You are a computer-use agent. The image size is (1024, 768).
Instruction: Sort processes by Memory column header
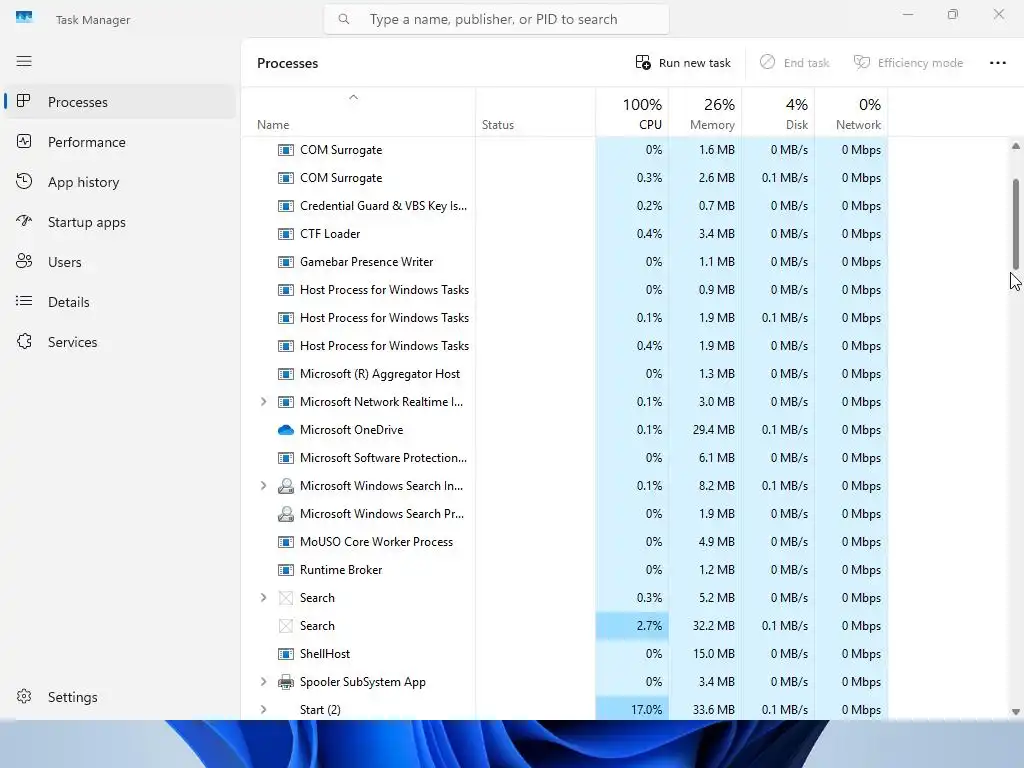tap(705, 112)
